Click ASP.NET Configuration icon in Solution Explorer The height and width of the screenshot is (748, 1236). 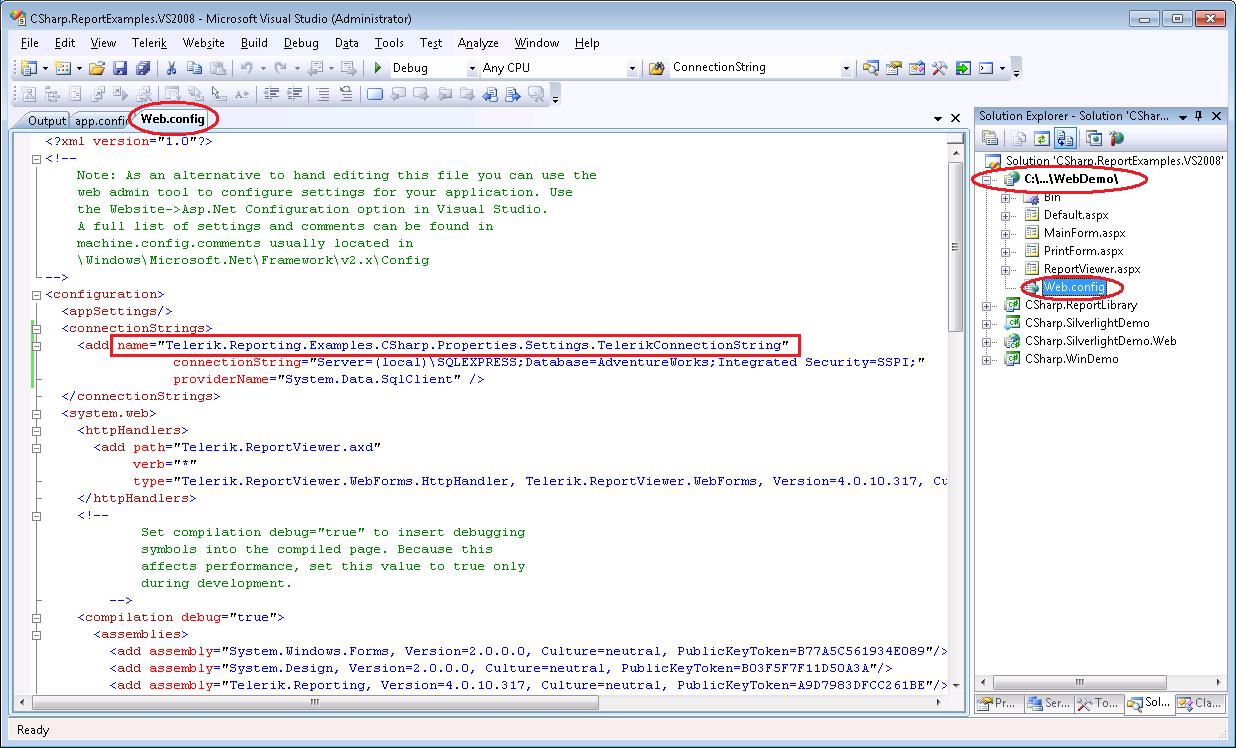1117,138
